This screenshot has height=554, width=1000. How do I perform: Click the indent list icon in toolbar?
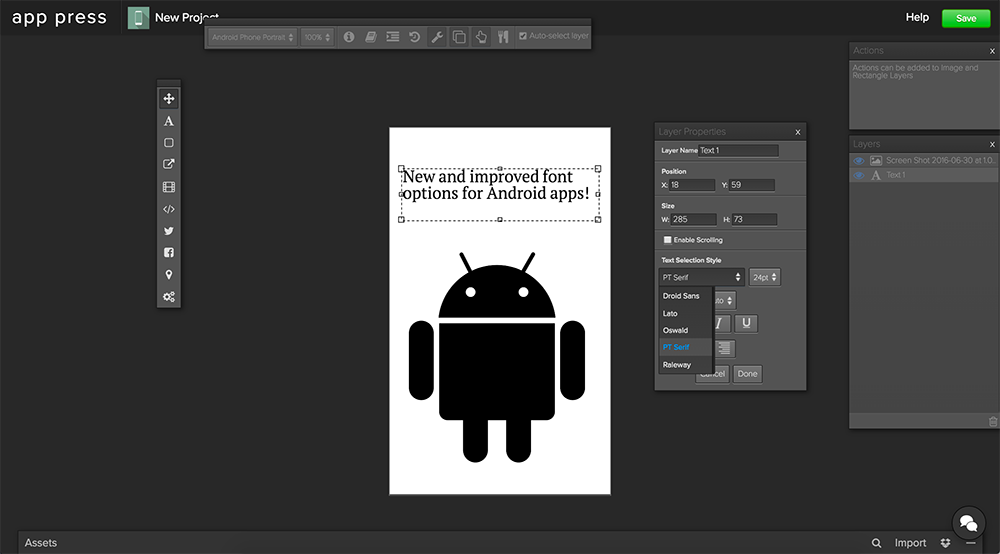click(393, 37)
